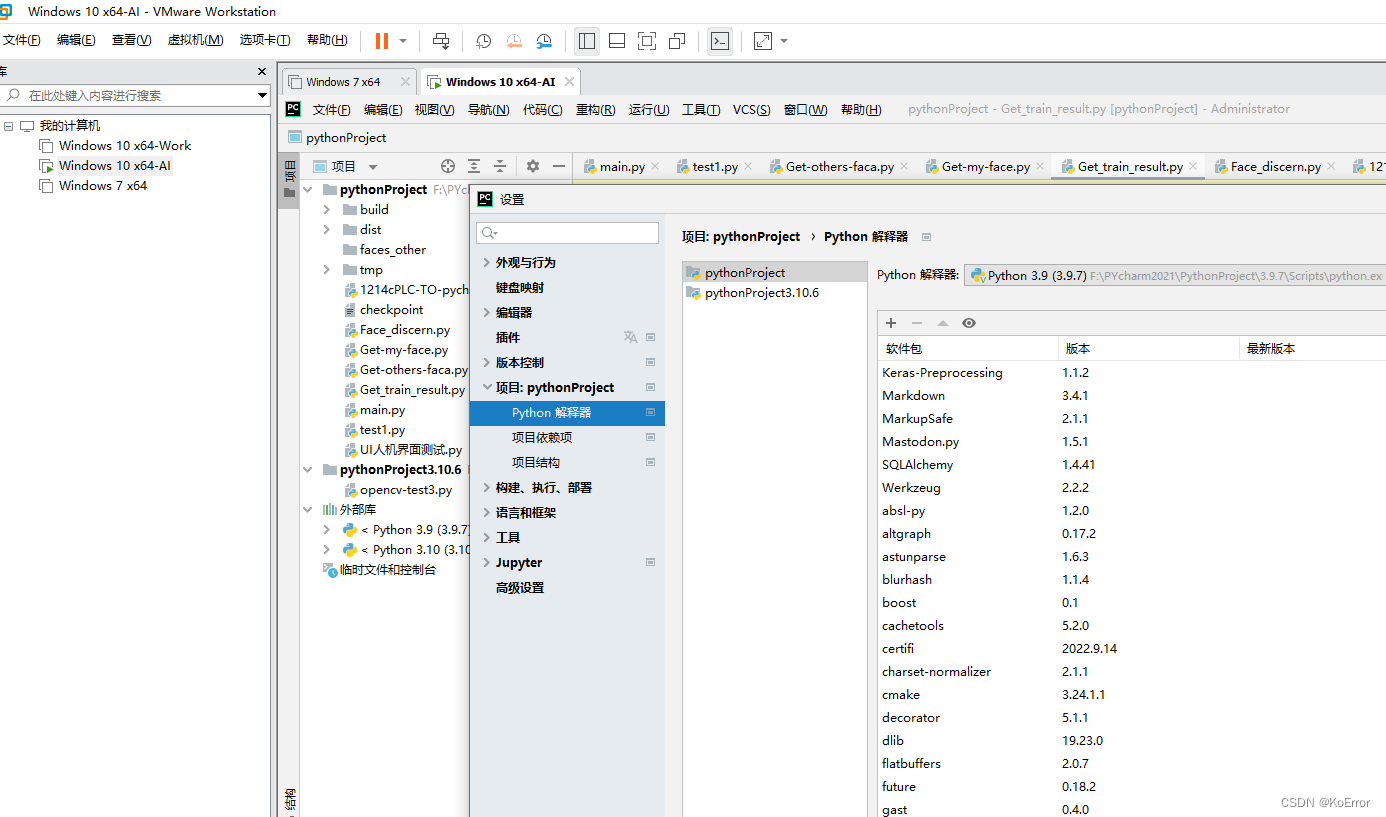1386x817 pixels.
Task: Open VMware 虚拟机(M) menu
Action: tap(195, 40)
